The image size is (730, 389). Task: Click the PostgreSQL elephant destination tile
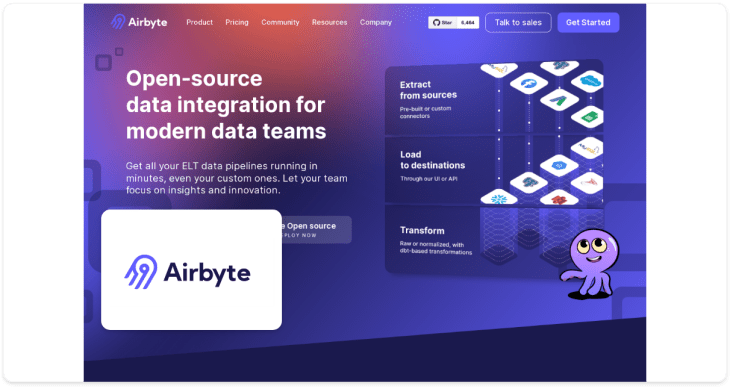coord(529,182)
